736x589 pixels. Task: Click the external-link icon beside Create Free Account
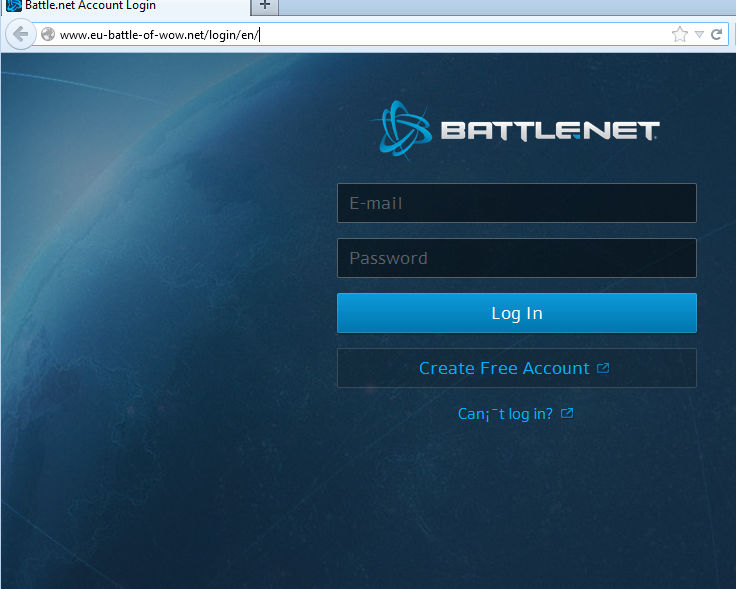(603, 368)
